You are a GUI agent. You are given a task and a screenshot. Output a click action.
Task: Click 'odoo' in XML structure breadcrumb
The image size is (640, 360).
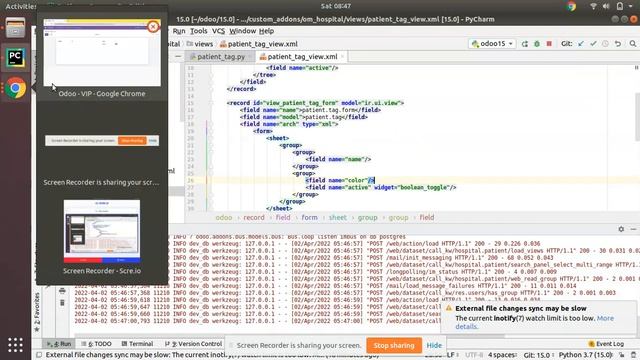click(224, 218)
